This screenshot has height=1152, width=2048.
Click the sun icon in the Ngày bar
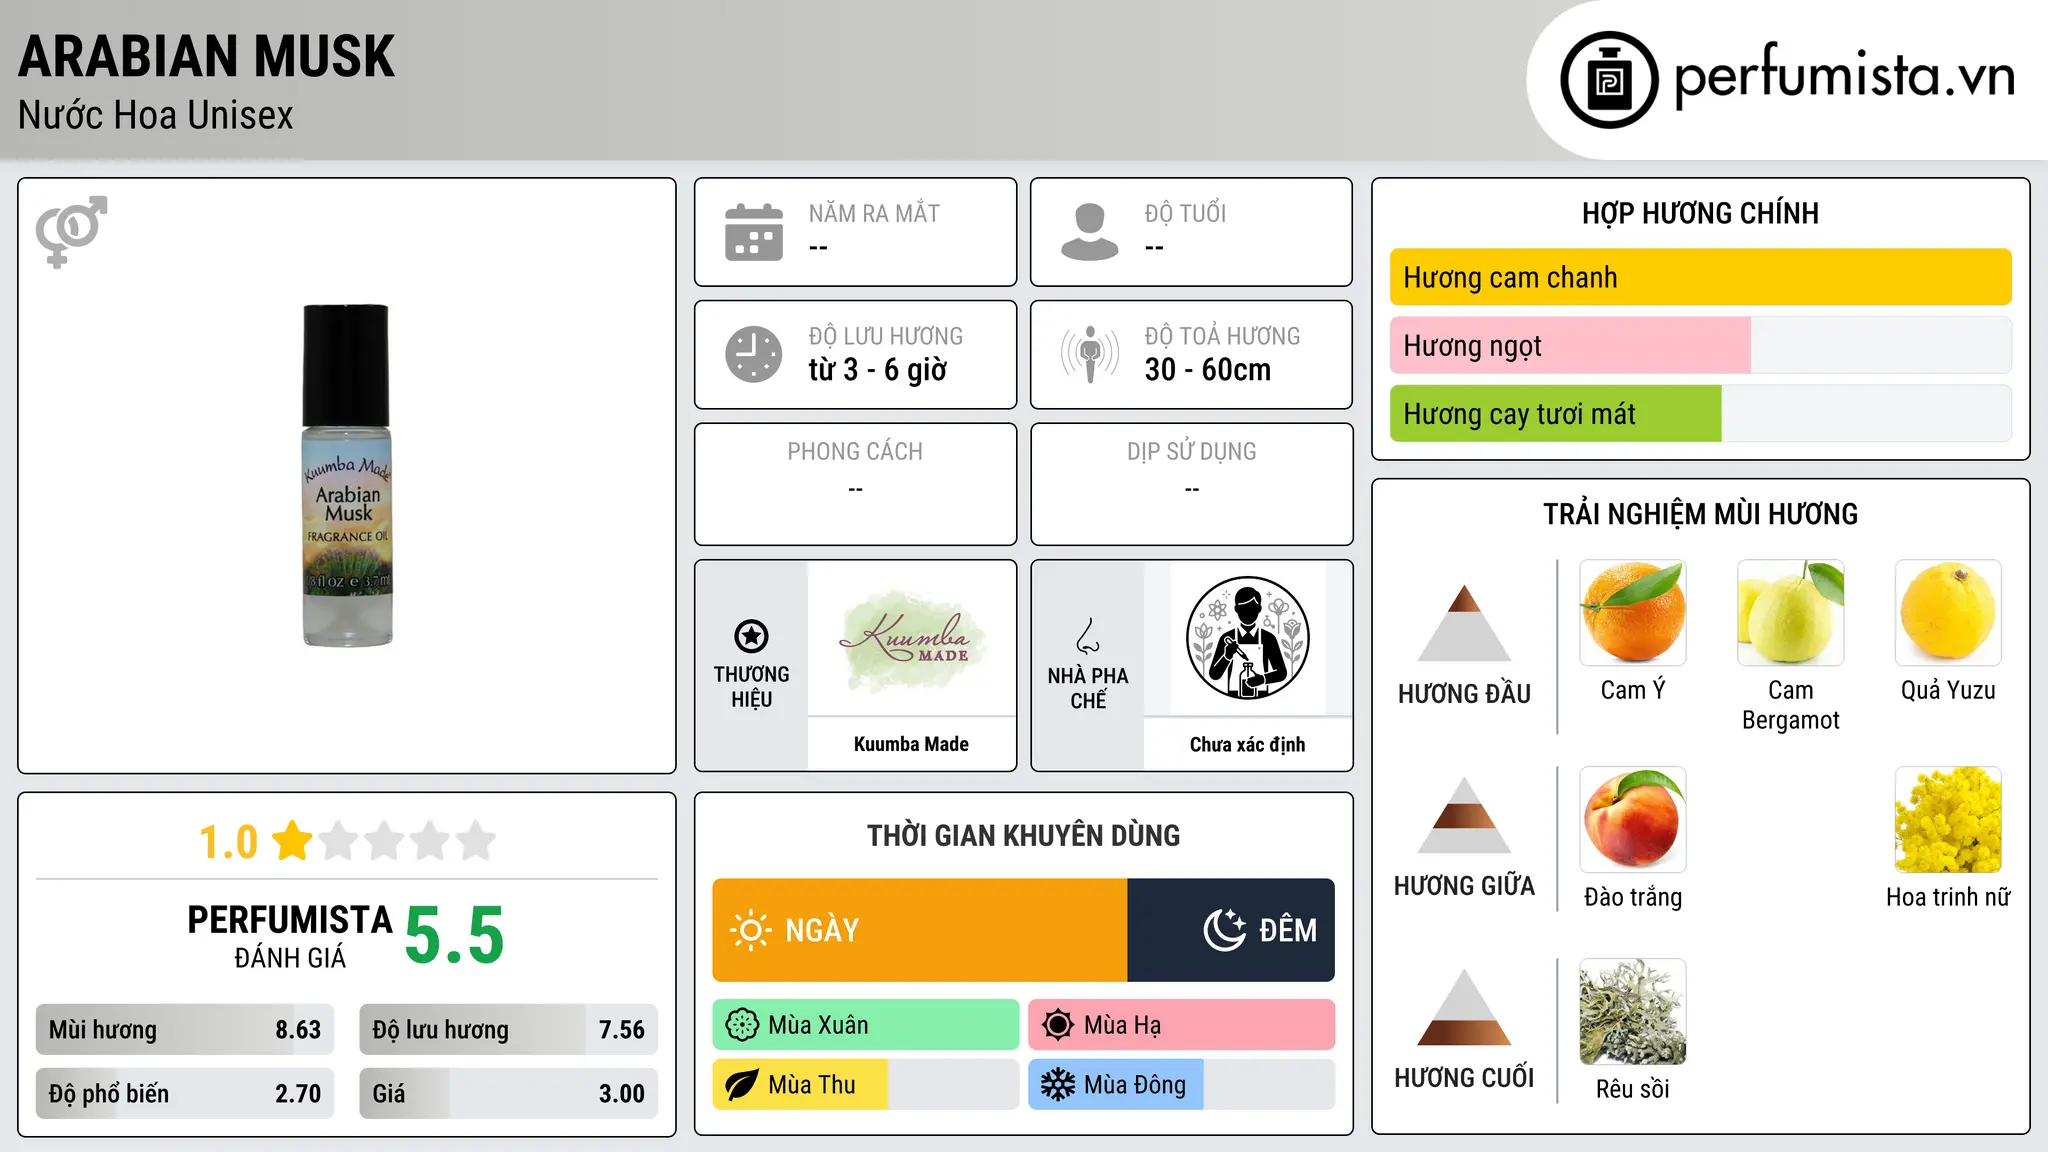[x=751, y=930]
